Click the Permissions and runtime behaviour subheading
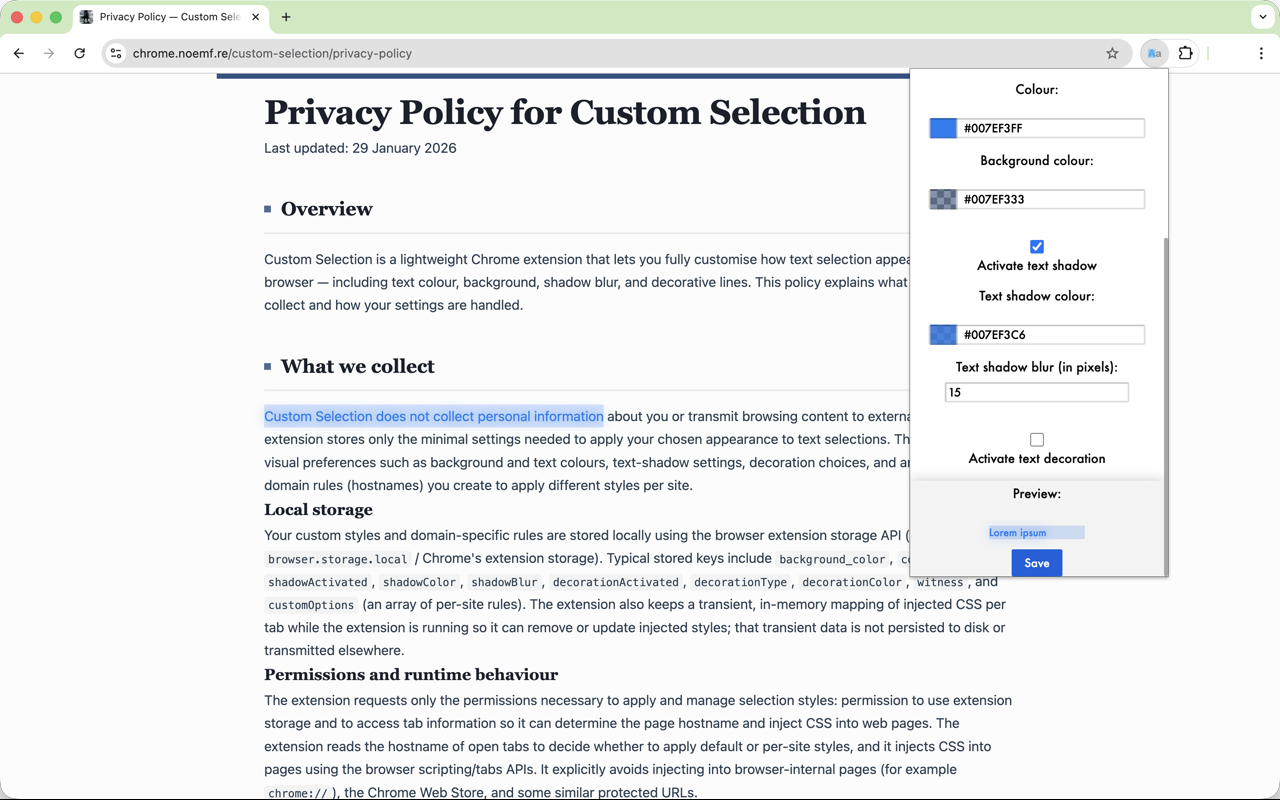Screen dimensions: 1280x800 411,674
